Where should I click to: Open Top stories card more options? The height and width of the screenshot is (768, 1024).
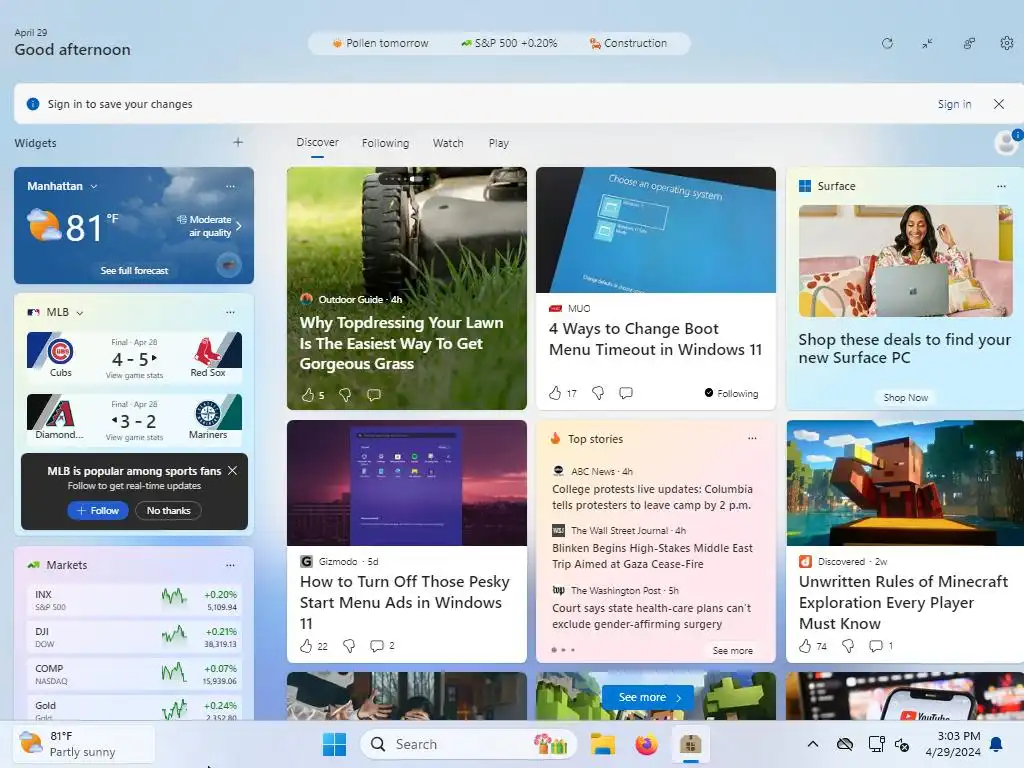(752, 438)
